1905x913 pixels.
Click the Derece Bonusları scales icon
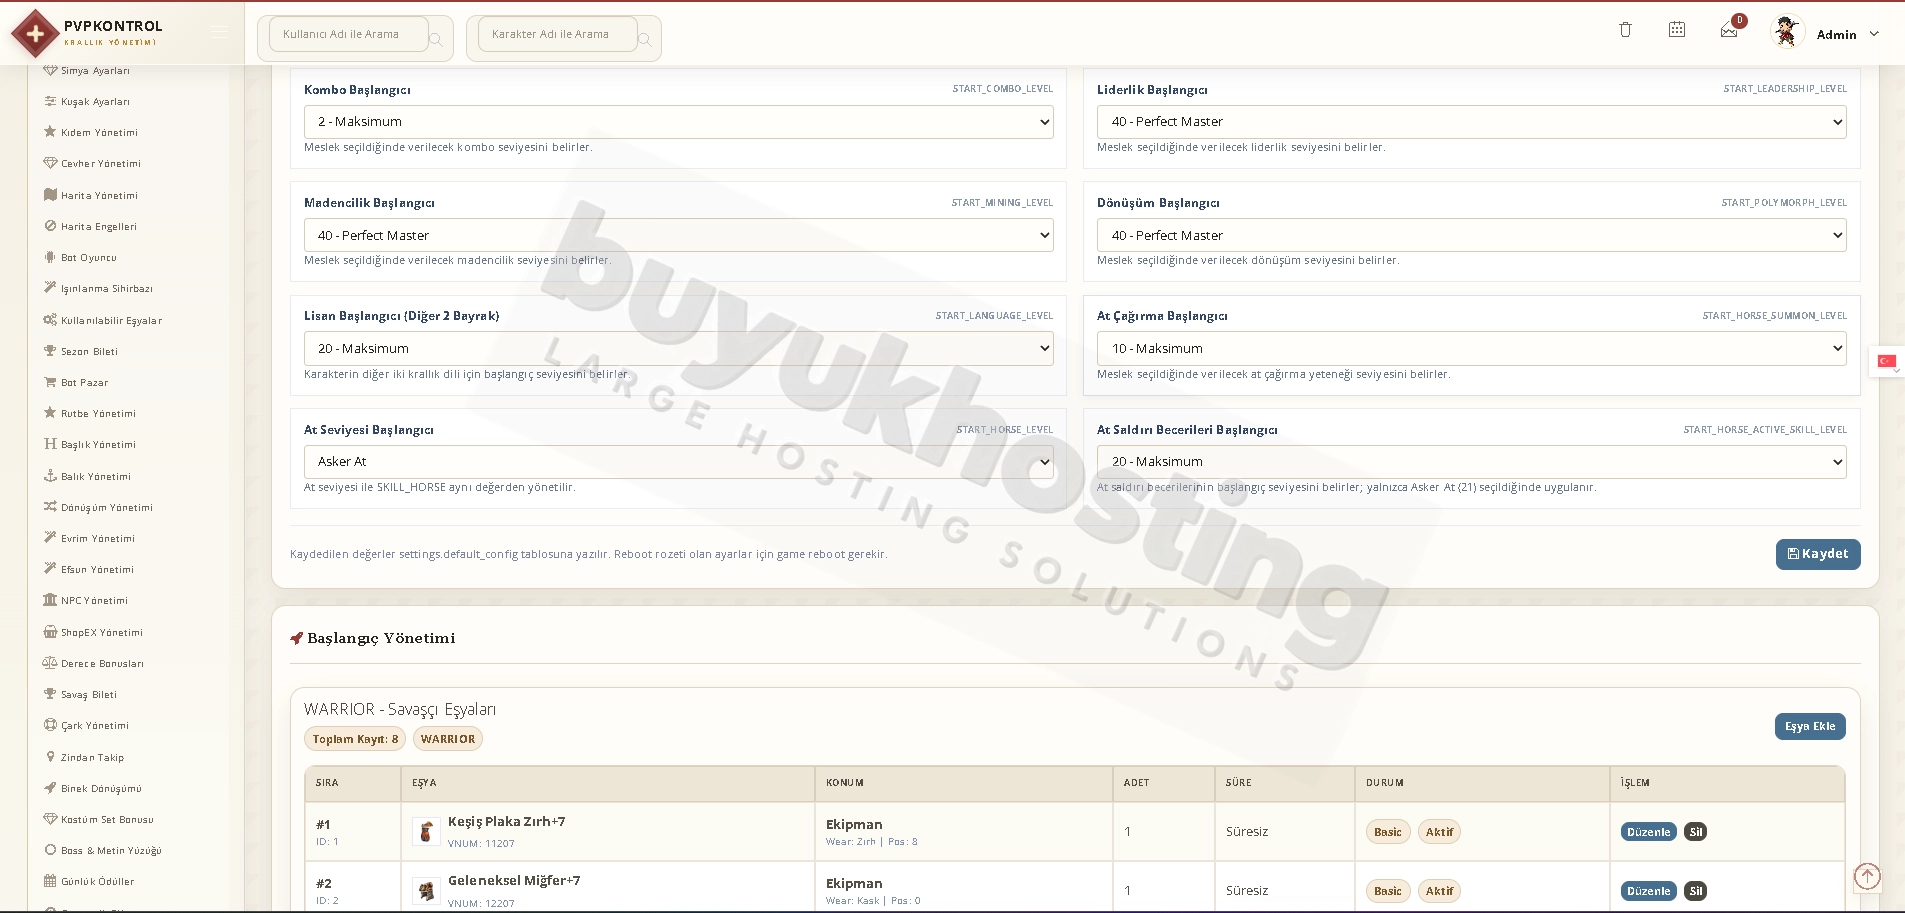coord(50,663)
